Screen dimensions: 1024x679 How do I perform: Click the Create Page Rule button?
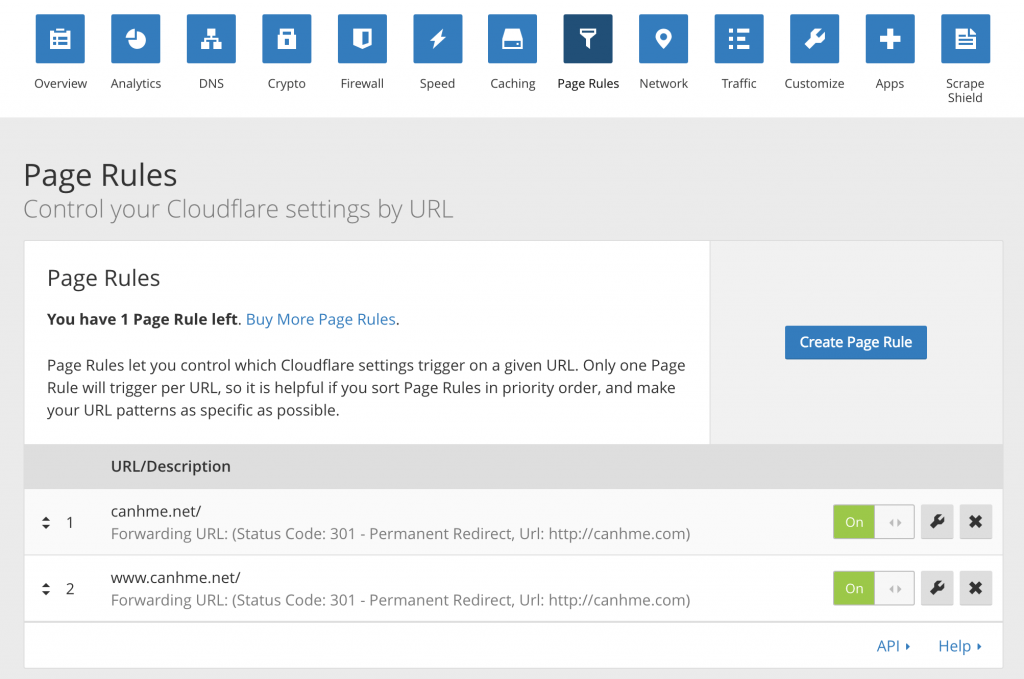click(855, 342)
